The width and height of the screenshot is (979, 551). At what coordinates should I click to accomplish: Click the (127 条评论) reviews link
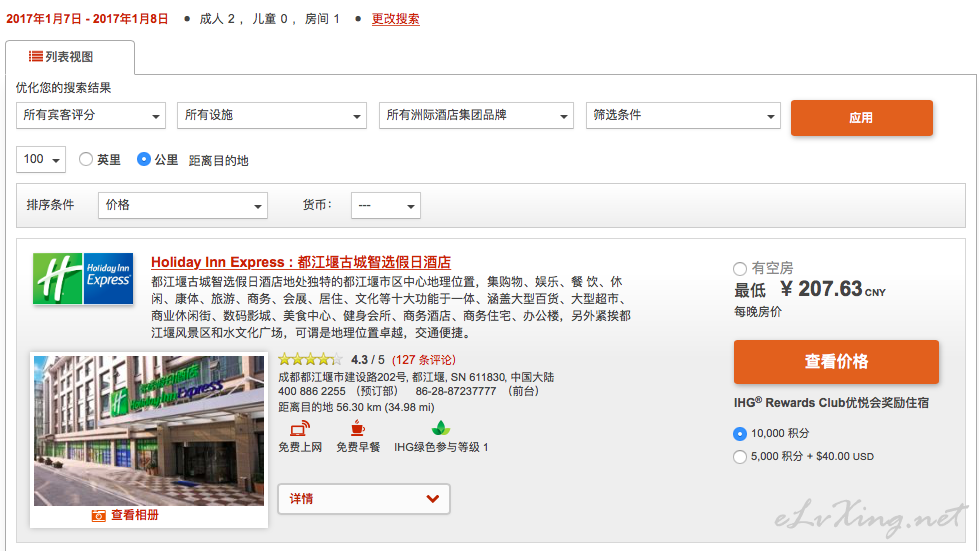(424, 360)
